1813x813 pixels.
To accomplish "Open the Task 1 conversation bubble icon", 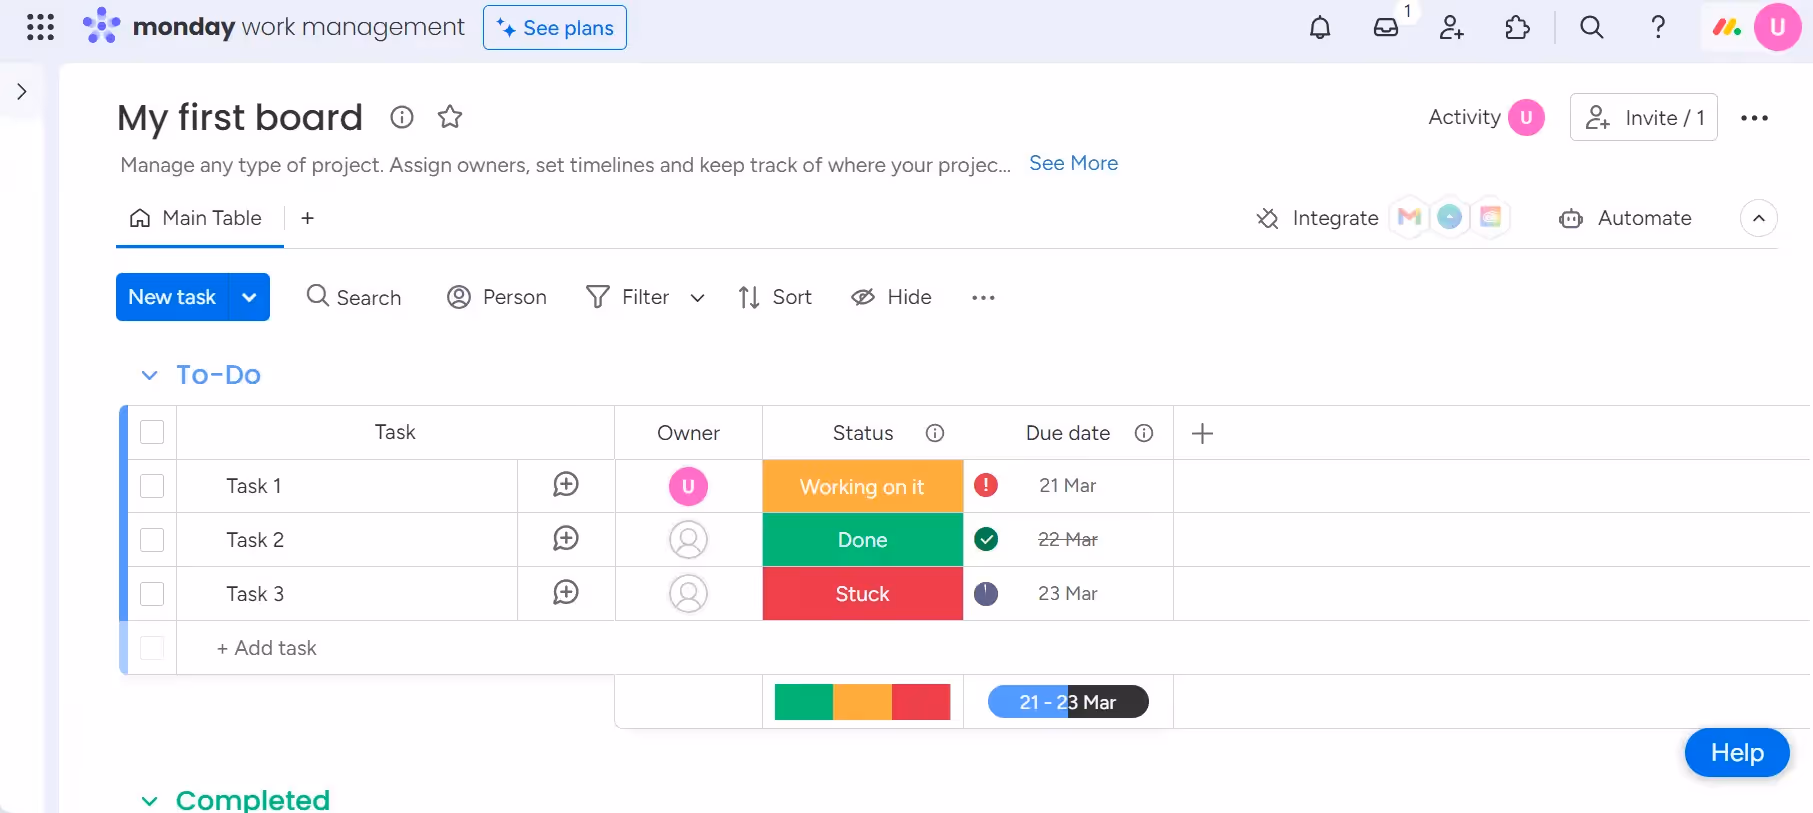I will 566,485.
